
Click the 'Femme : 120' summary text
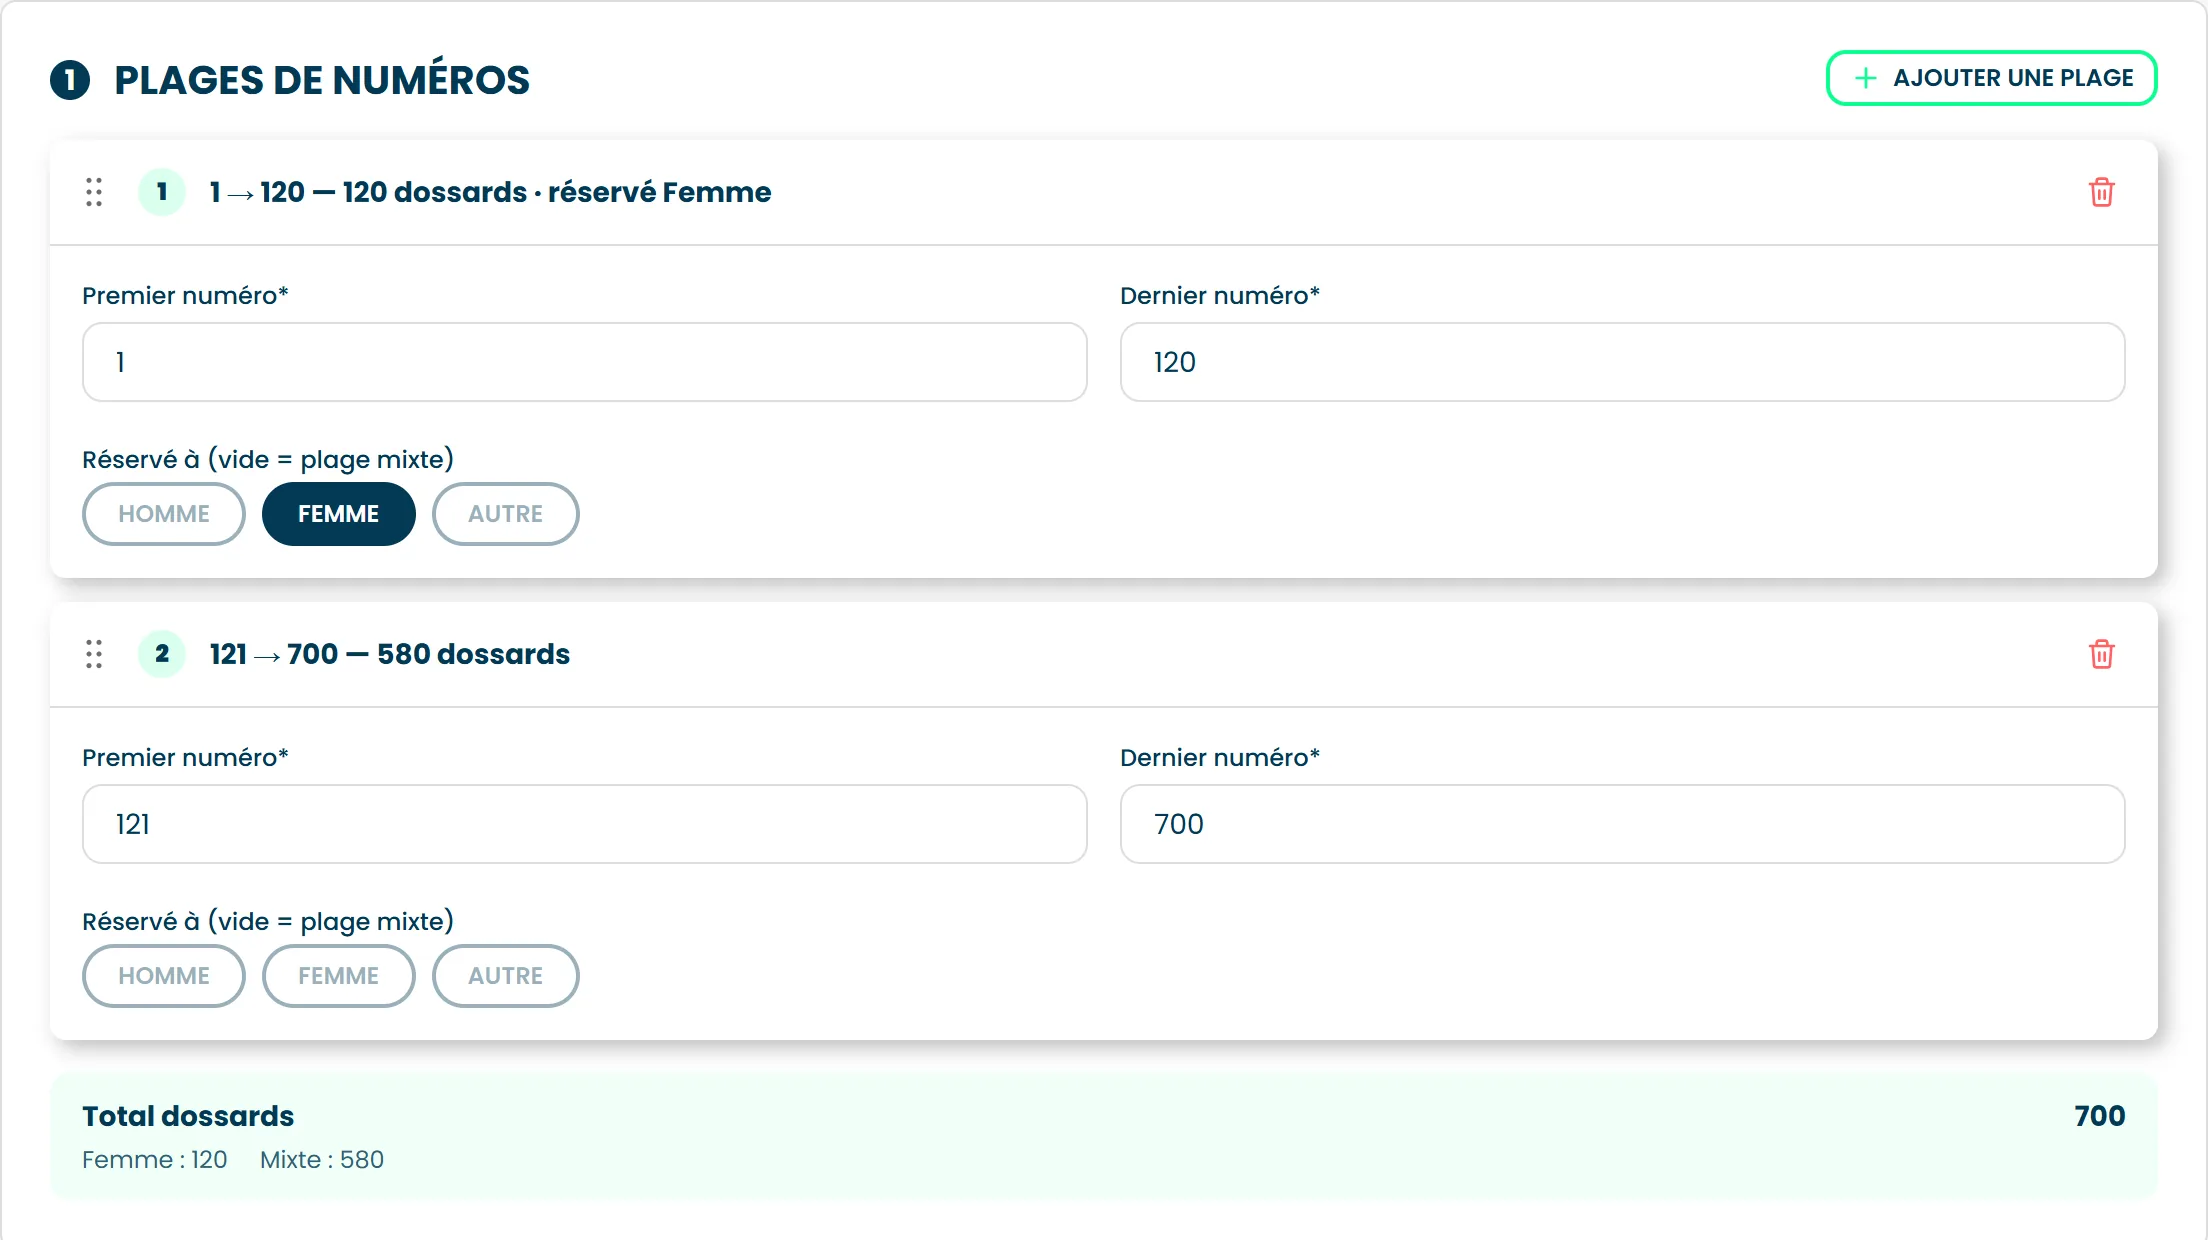point(155,1160)
